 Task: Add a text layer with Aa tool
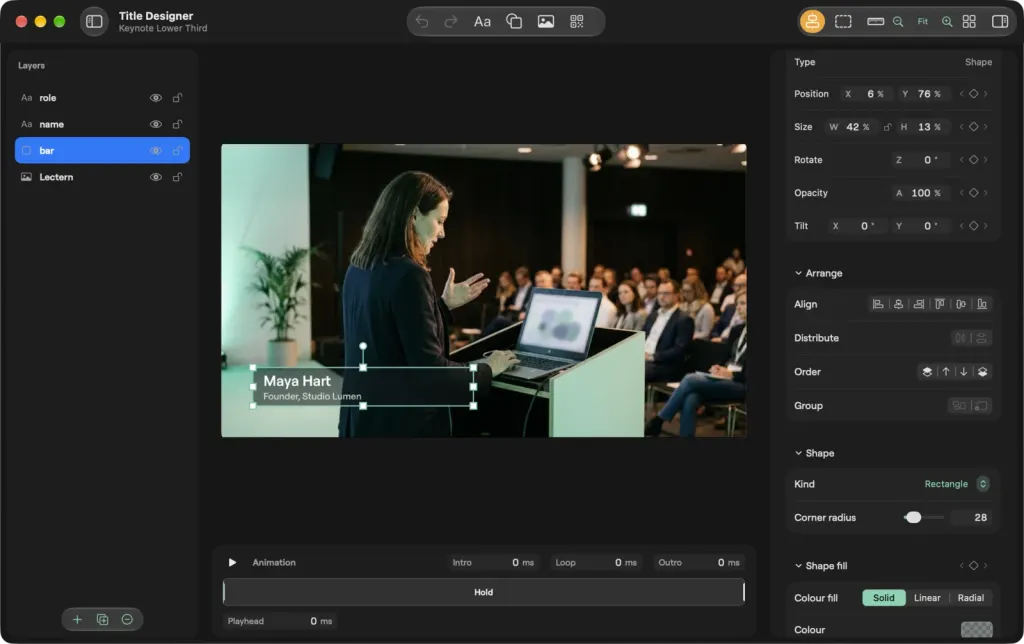[482, 22]
